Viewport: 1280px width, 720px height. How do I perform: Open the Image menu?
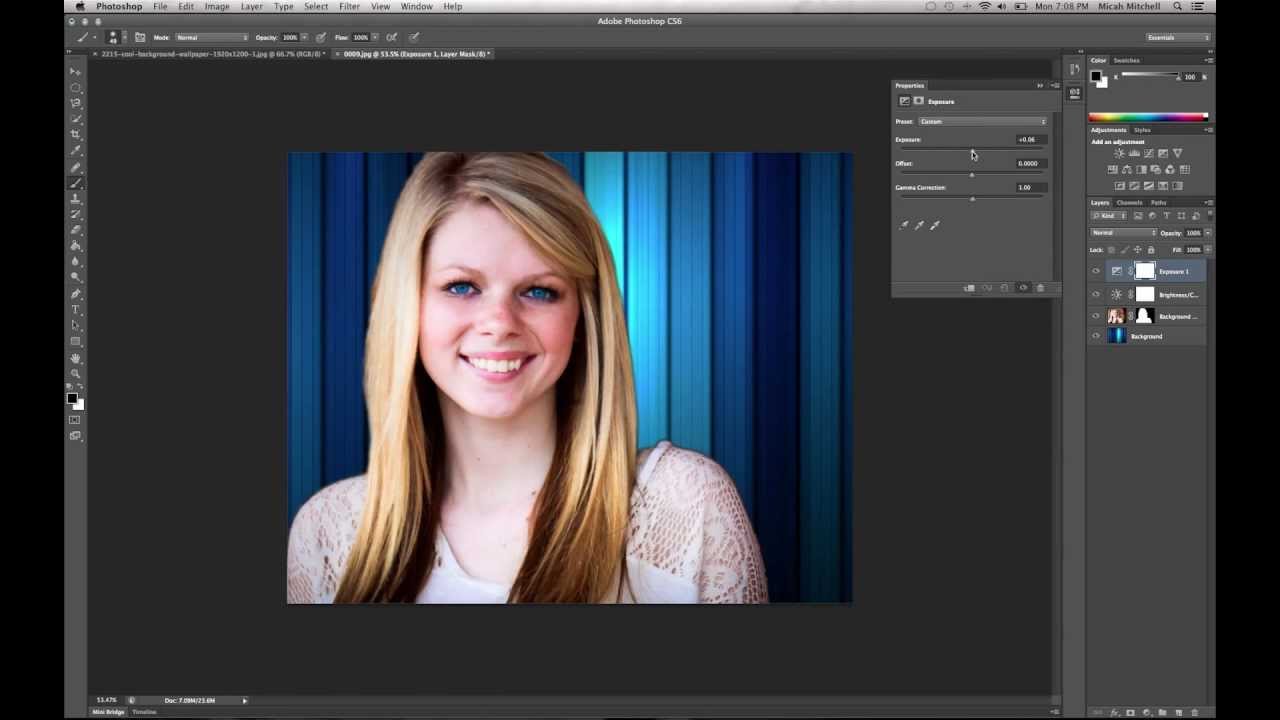coord(217,6)
